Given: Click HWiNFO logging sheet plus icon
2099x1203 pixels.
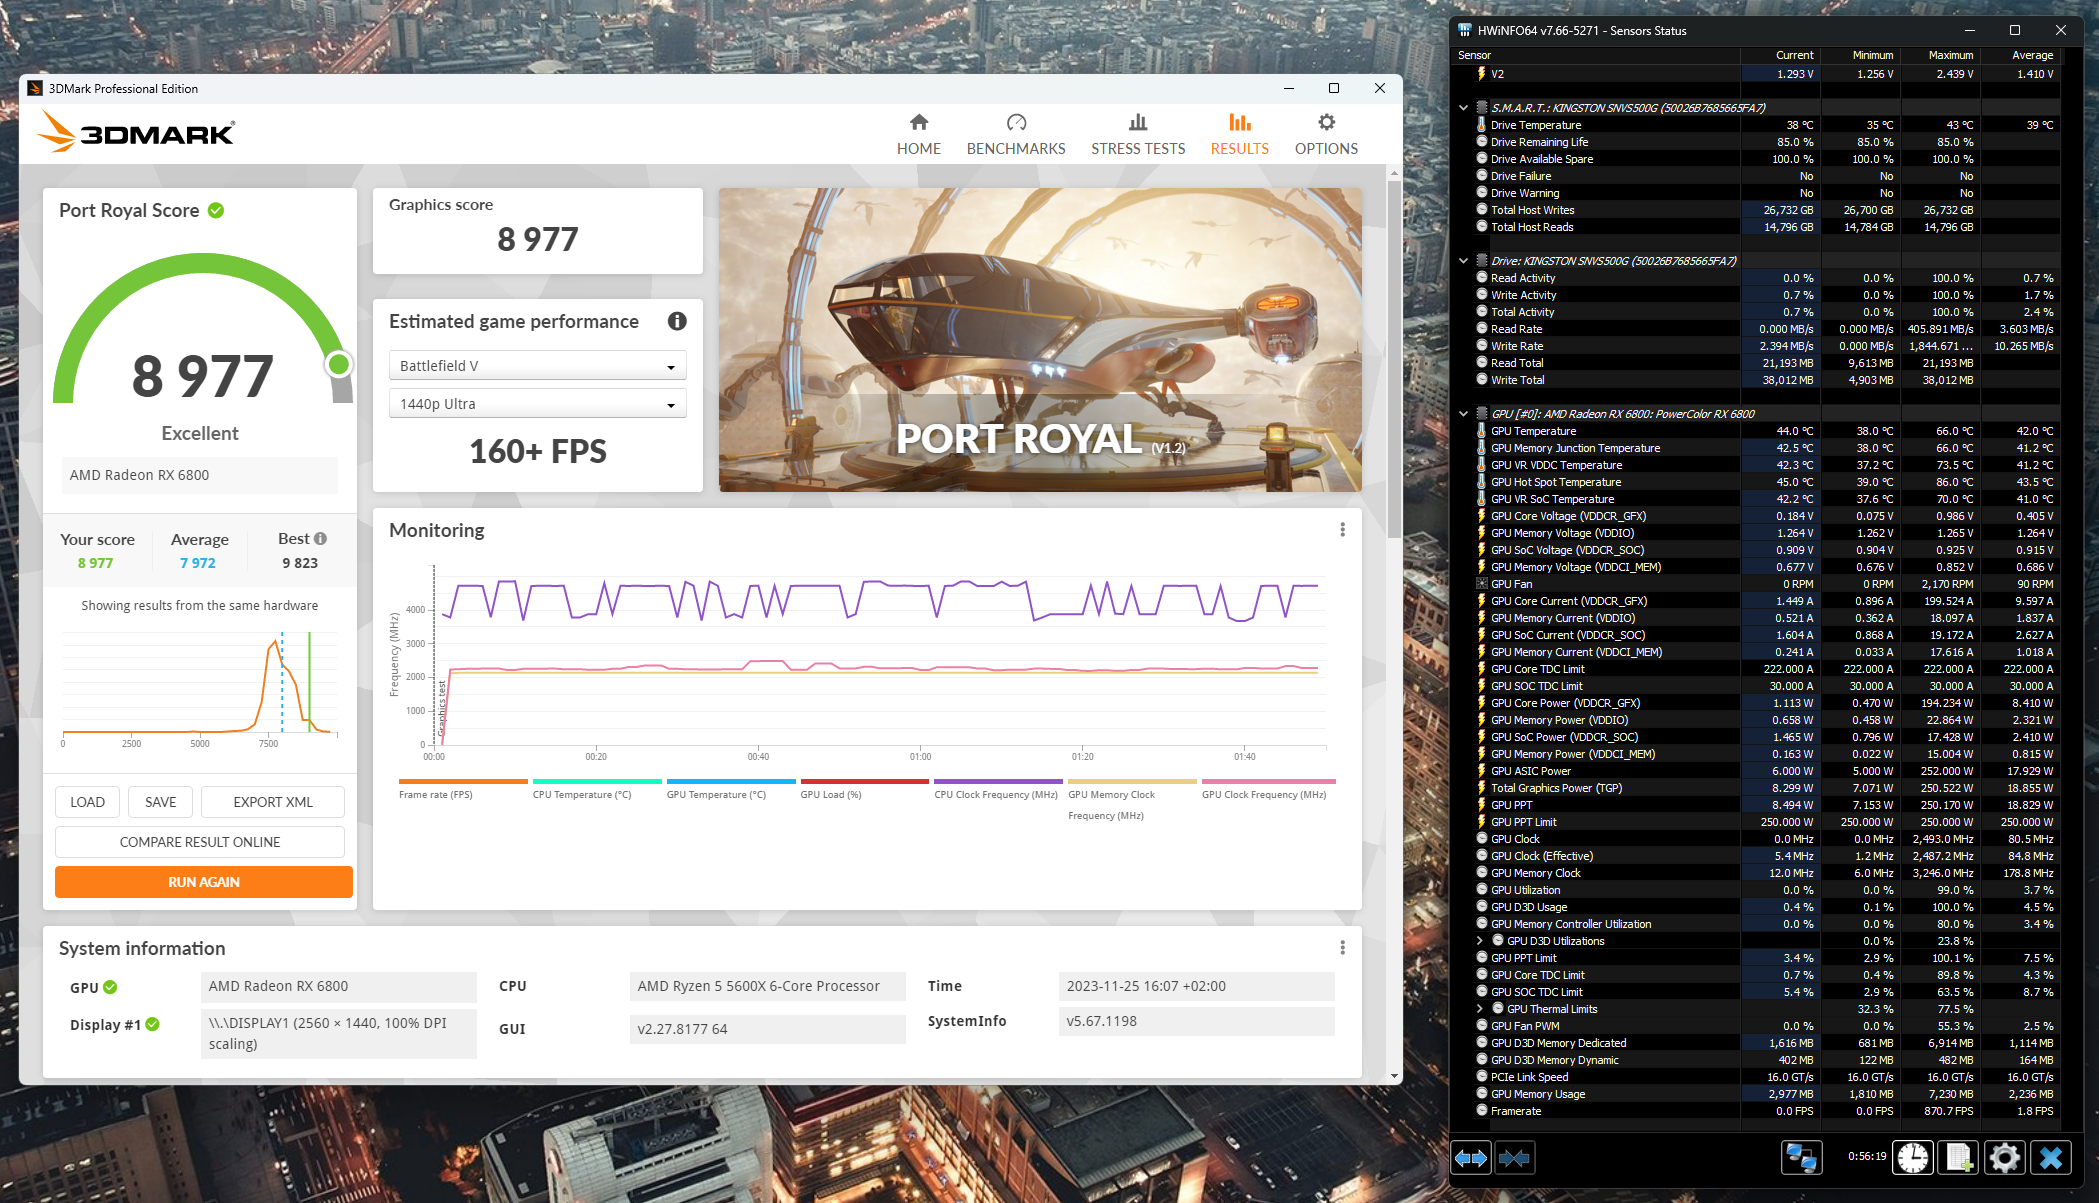Looking at the screenshot, I should pyautogui.click(x=1958, y=1158).
